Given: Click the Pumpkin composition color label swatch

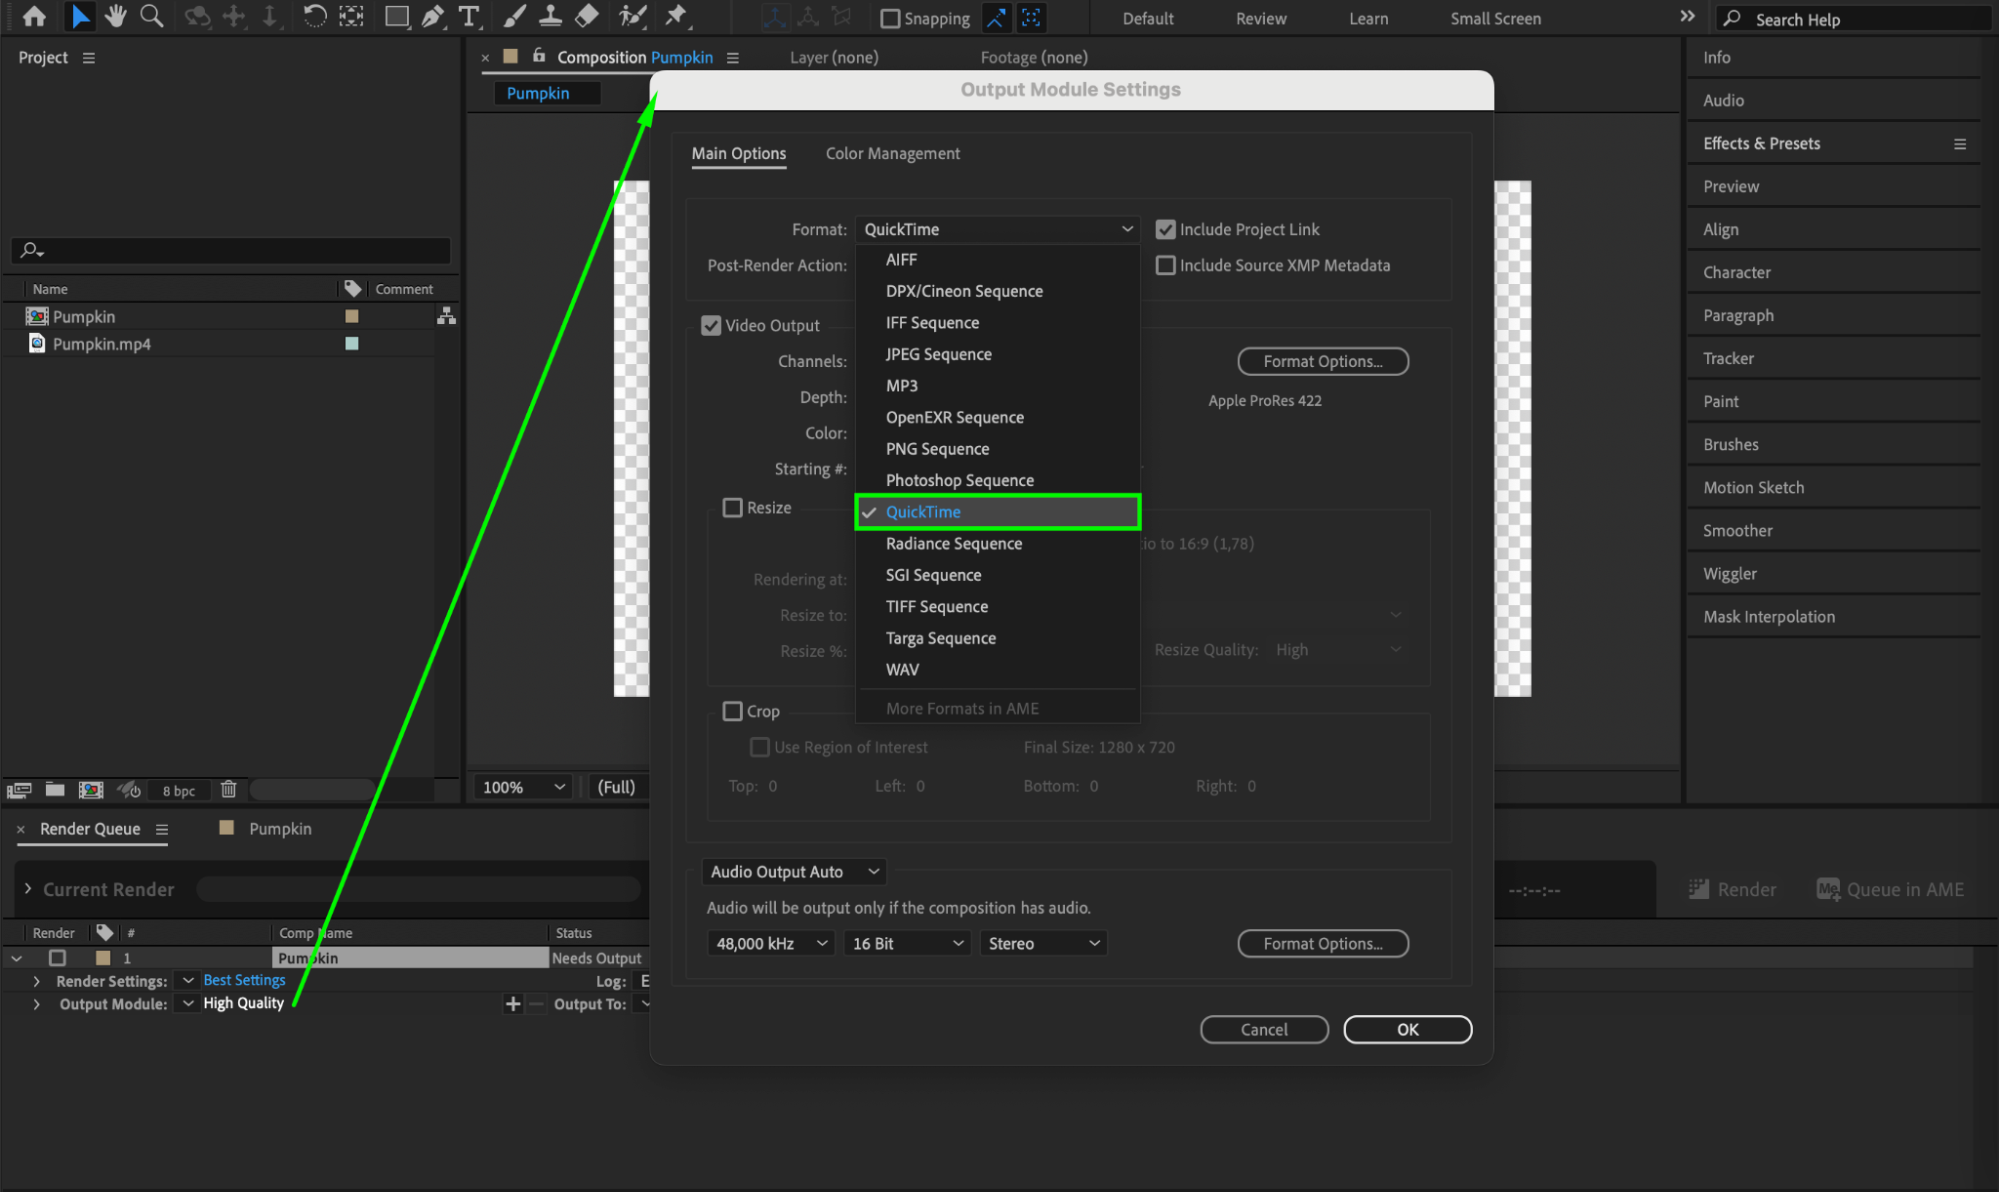Looking at the screenshot, I should [x=352, y=316].
